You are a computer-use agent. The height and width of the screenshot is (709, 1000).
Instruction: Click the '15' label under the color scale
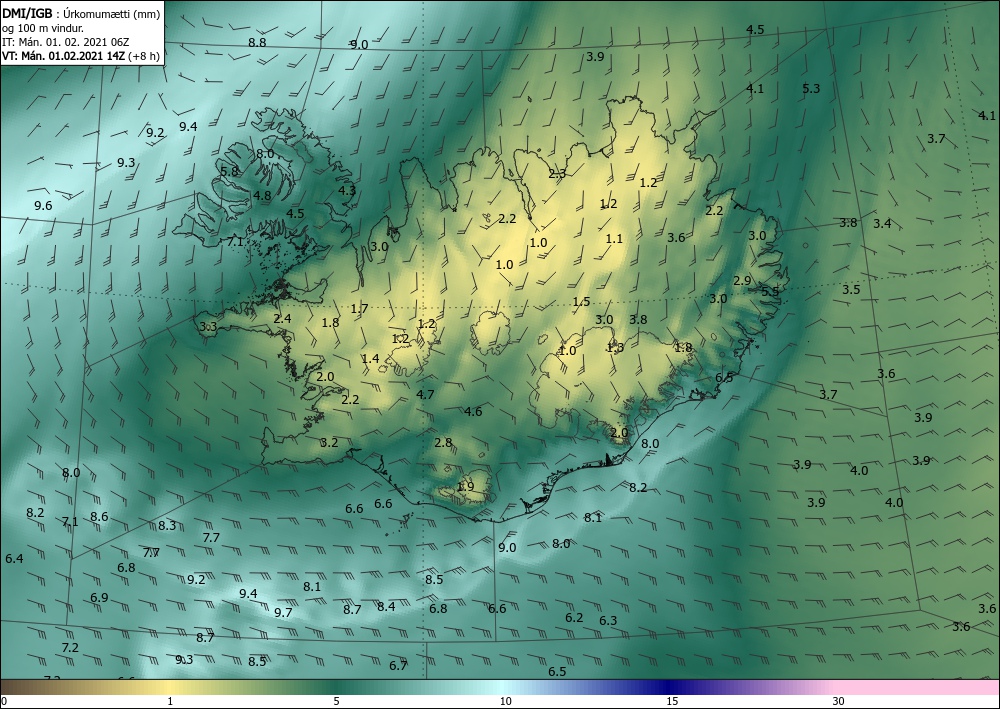(x=672, y=701)
